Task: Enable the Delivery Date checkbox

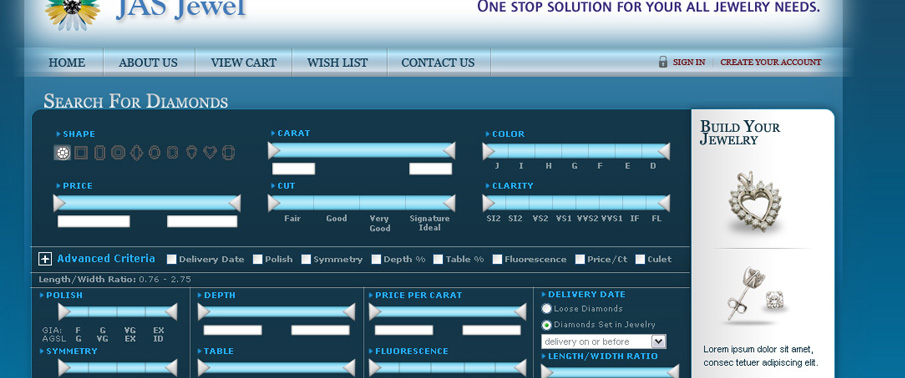Action: 171,259
